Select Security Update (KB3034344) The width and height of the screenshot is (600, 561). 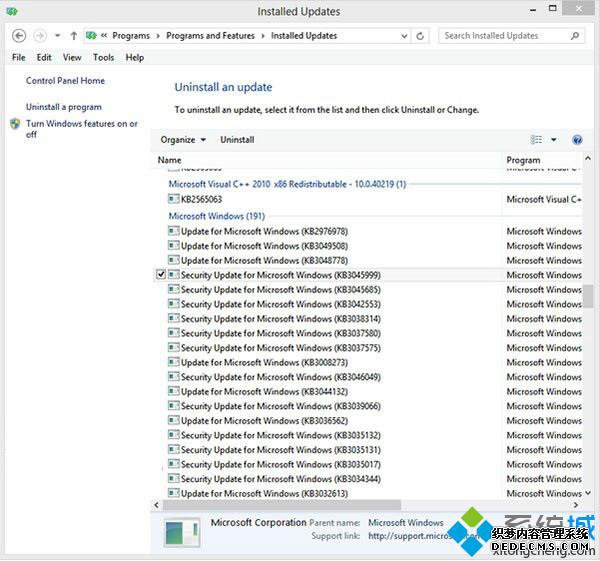tap(281, 479)
